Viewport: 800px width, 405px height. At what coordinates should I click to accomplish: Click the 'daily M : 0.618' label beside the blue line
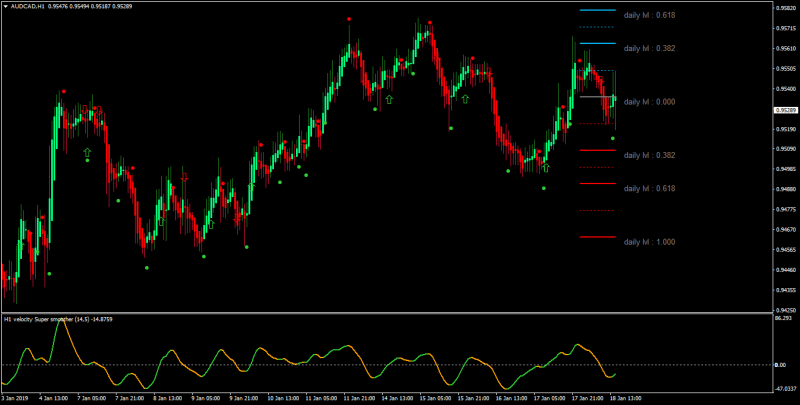click(x=649, y=15)
